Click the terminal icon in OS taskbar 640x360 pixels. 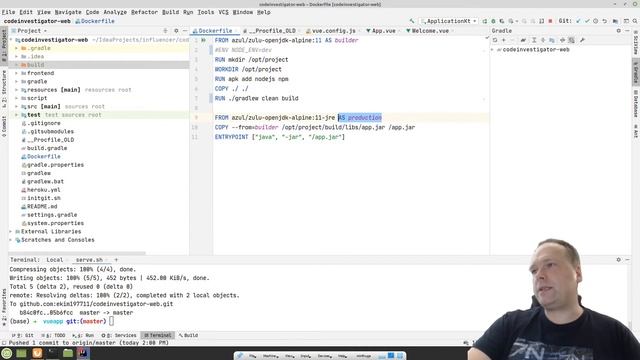(x=52, y=353)
